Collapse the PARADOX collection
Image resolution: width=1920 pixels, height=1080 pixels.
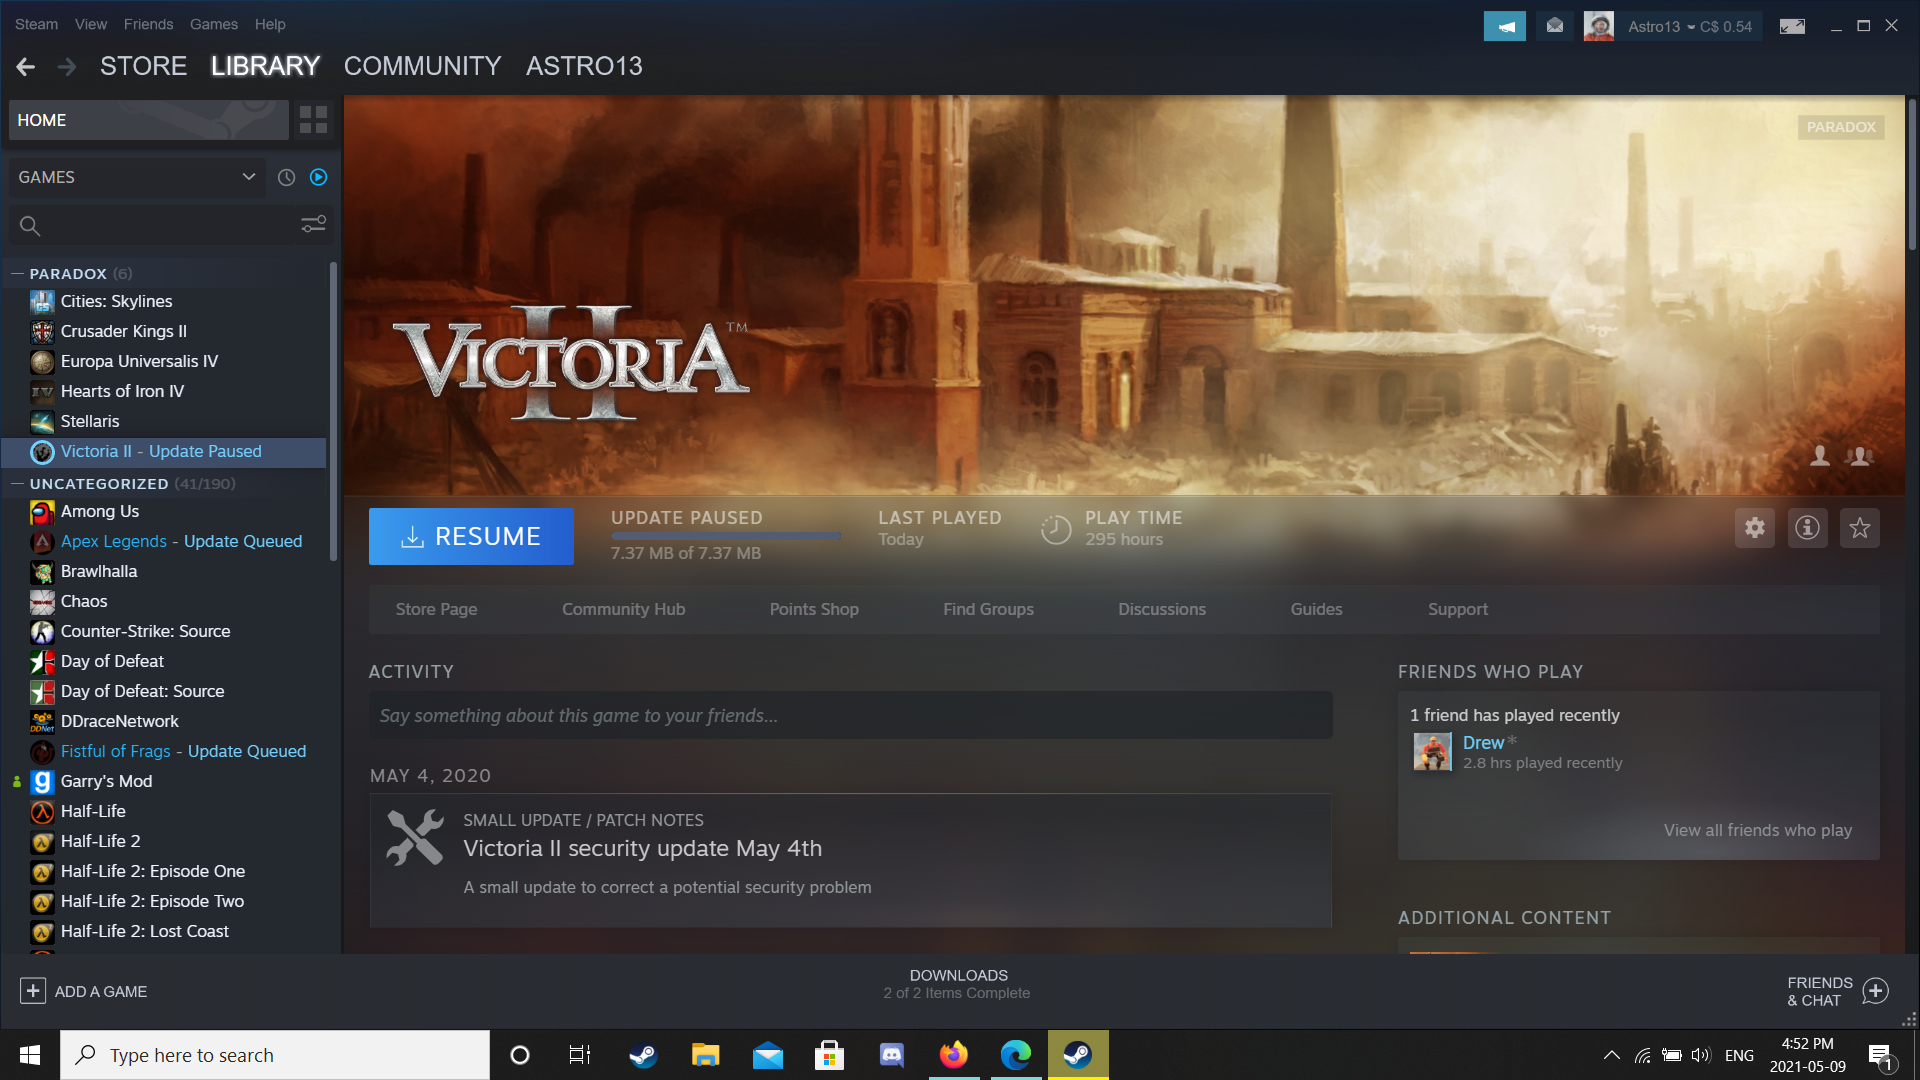coord(17,273)
